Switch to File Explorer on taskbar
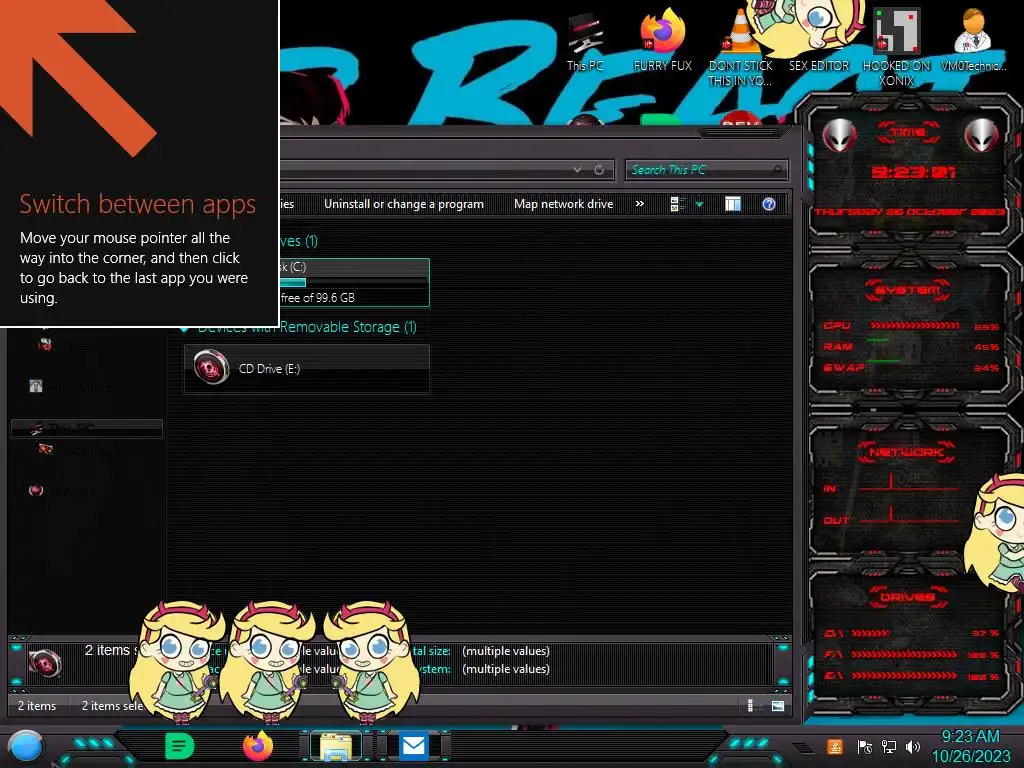Screen dimensions: 1024x768 (x=336, y=746)
